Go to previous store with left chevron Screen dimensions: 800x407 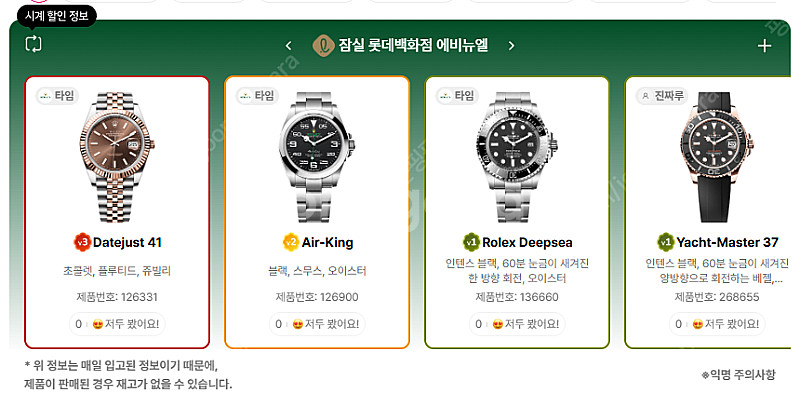[x=288, y=46]
